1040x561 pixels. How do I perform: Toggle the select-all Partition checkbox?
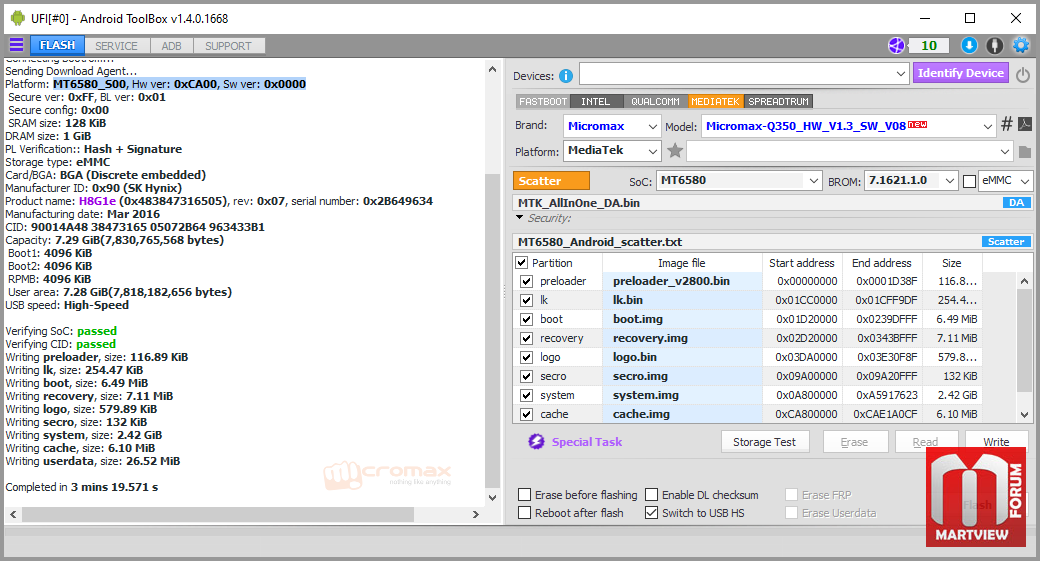522,263
